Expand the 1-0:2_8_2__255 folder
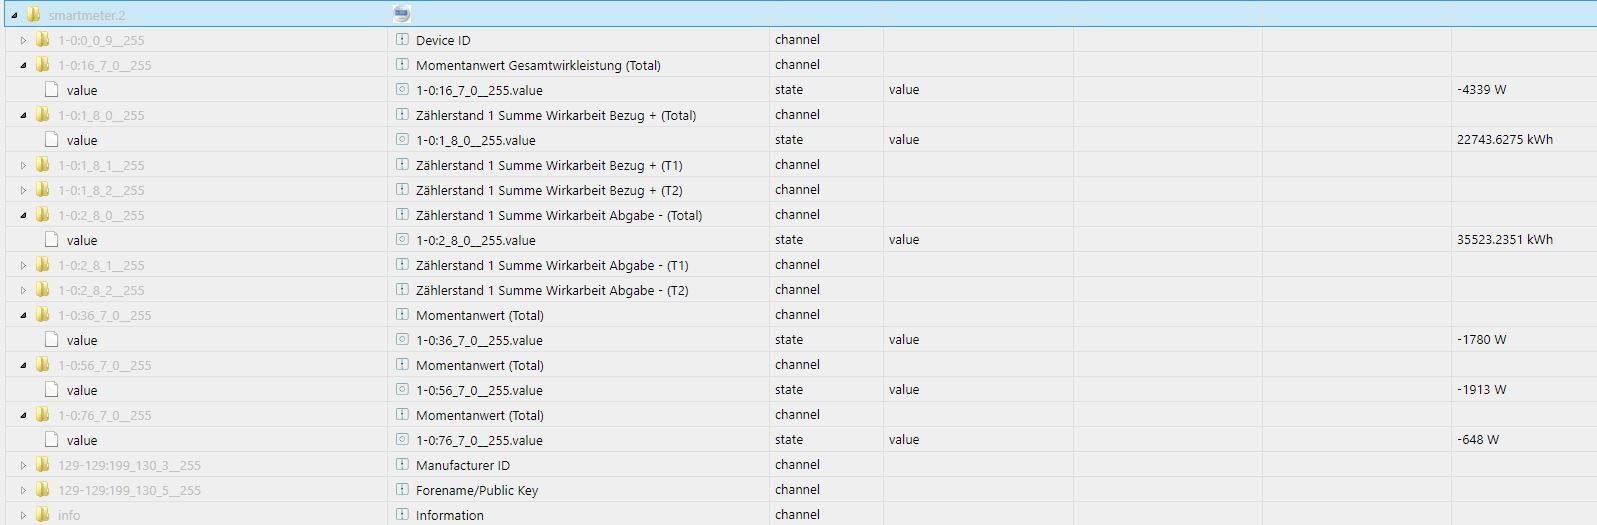The width and height of the screenshot is (1597, 525). [23, 290]
